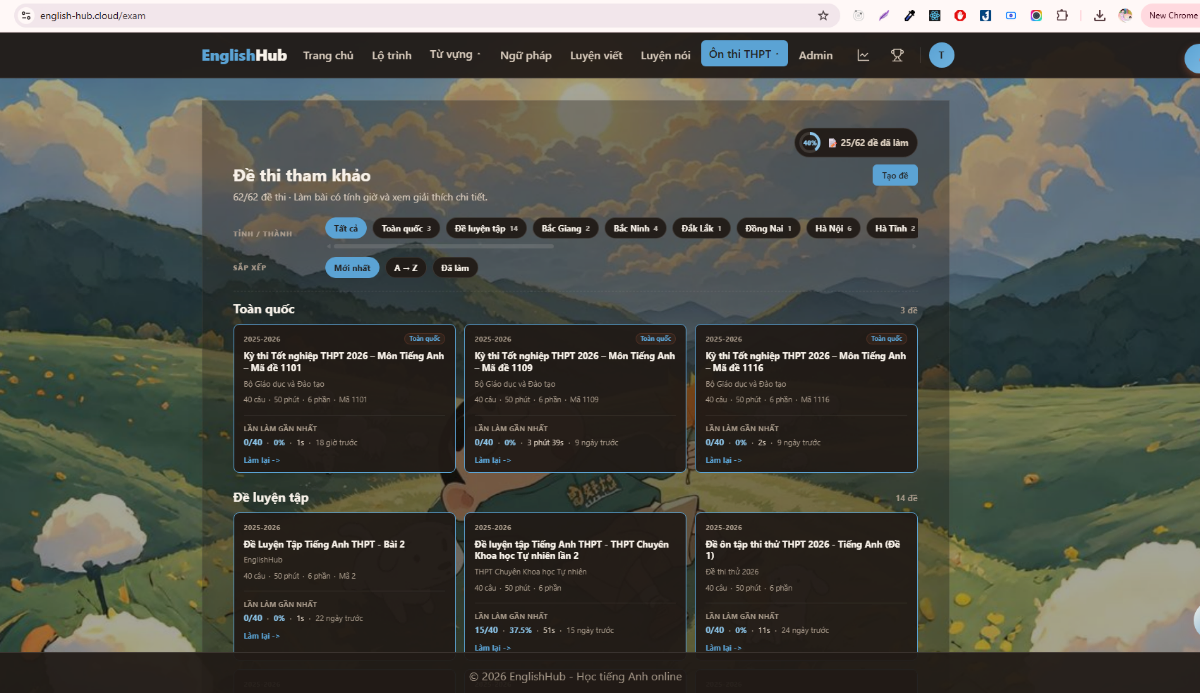Open the user avatar T menu

(941, 55)
